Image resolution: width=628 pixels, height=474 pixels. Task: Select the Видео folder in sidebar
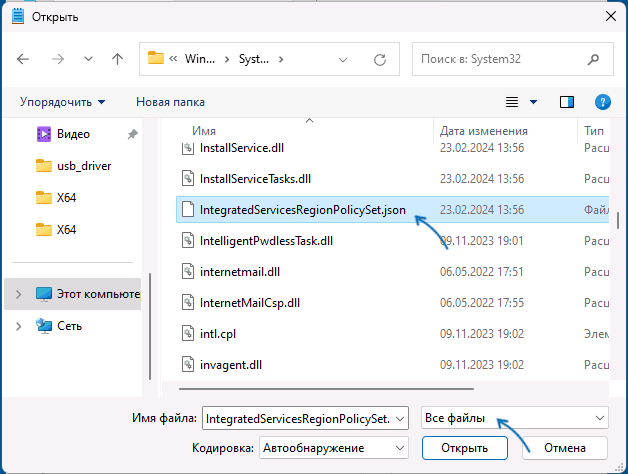point(72,133)
